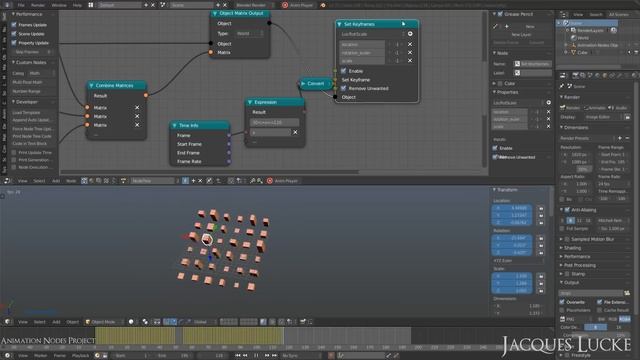Open Object Mode dropdown in 3D viewport
This screenshot has height=360, width=640.
click(x=104, y=322)
